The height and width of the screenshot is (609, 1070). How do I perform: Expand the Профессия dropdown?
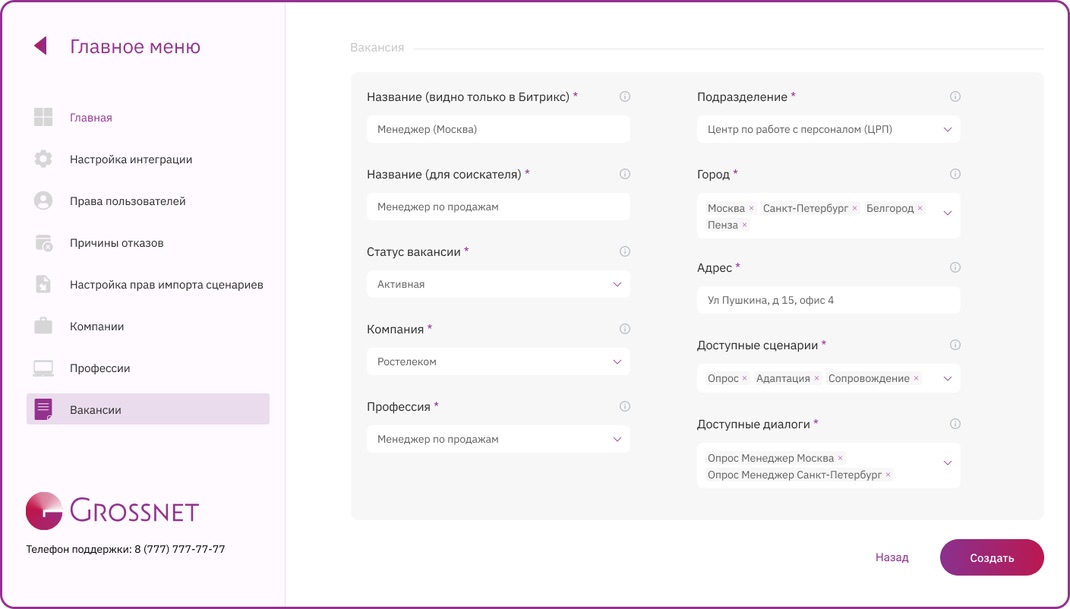click(x=498, y=439)
